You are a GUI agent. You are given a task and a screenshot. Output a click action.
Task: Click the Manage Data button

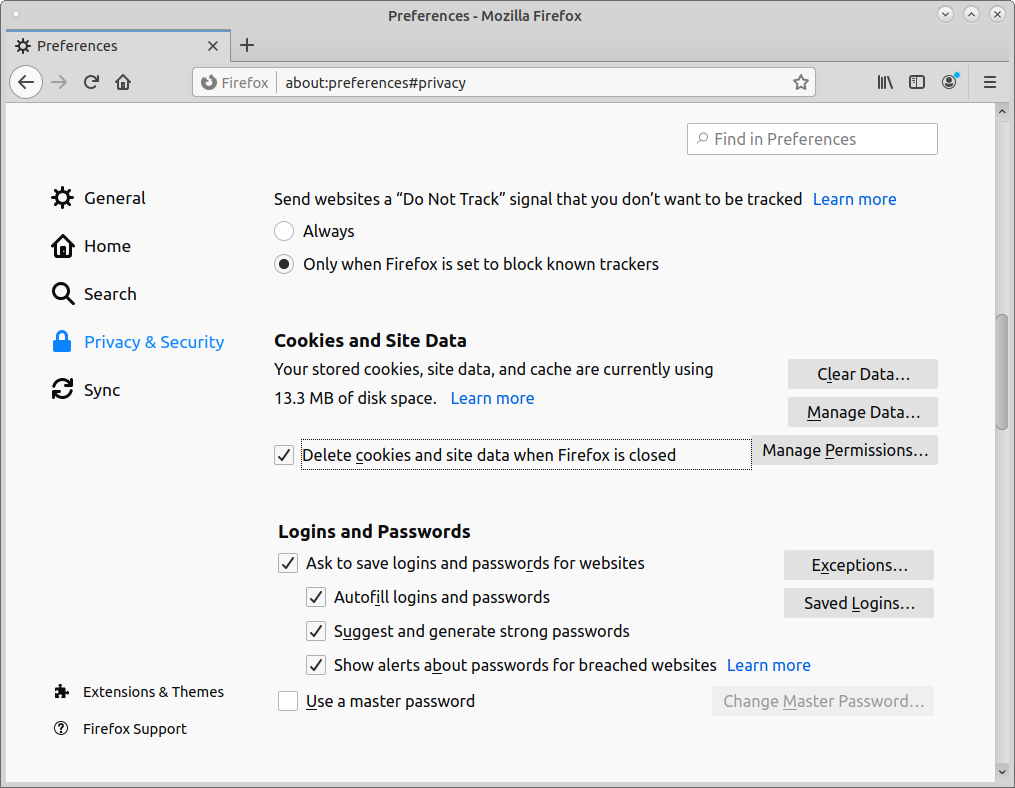(x=862, y=412)
